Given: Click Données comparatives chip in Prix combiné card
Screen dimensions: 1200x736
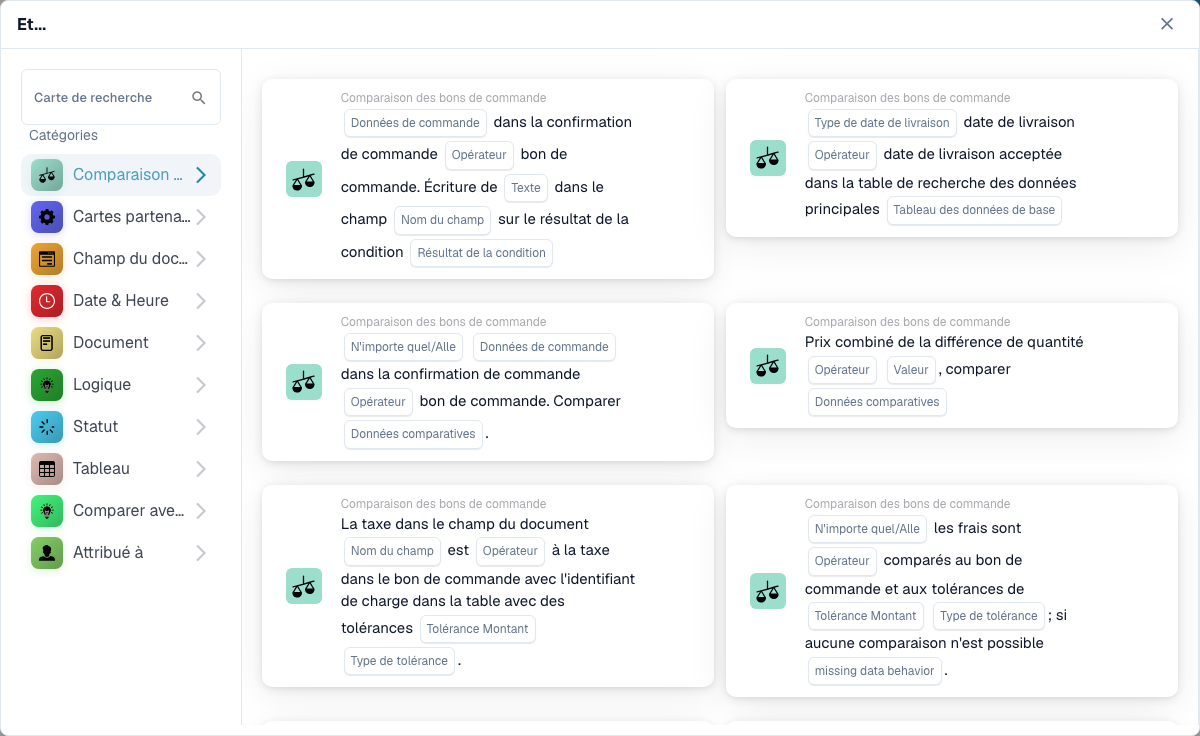Looking at the screenshot, I should click(877, 402).
